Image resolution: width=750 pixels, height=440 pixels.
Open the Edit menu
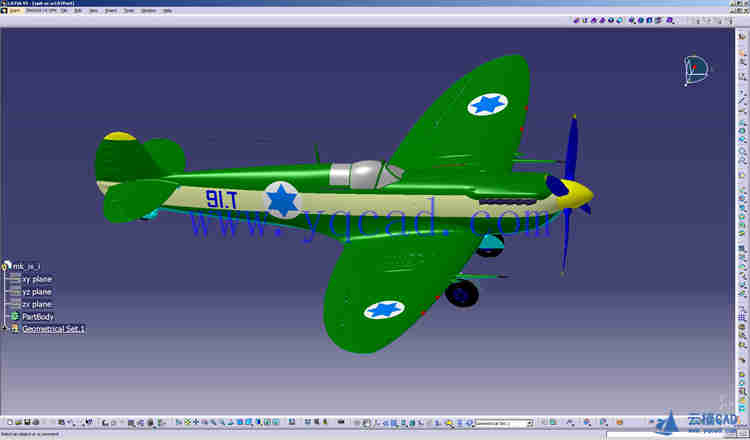(x=77, y=11)
